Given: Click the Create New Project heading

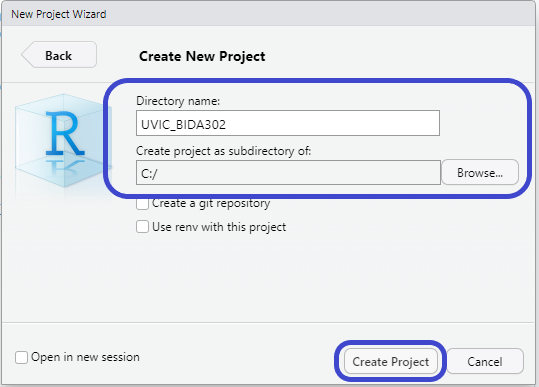Looking at the screenshot, I should click(202, 56).
